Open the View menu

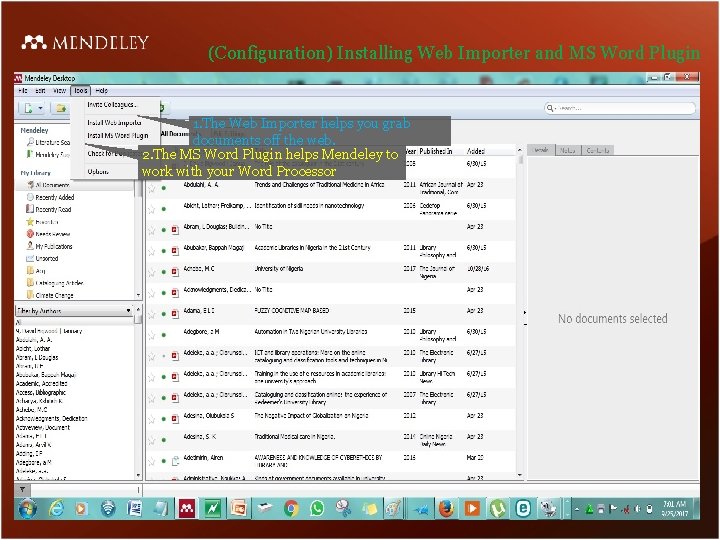pyautogui.click(x=59, y=90)
